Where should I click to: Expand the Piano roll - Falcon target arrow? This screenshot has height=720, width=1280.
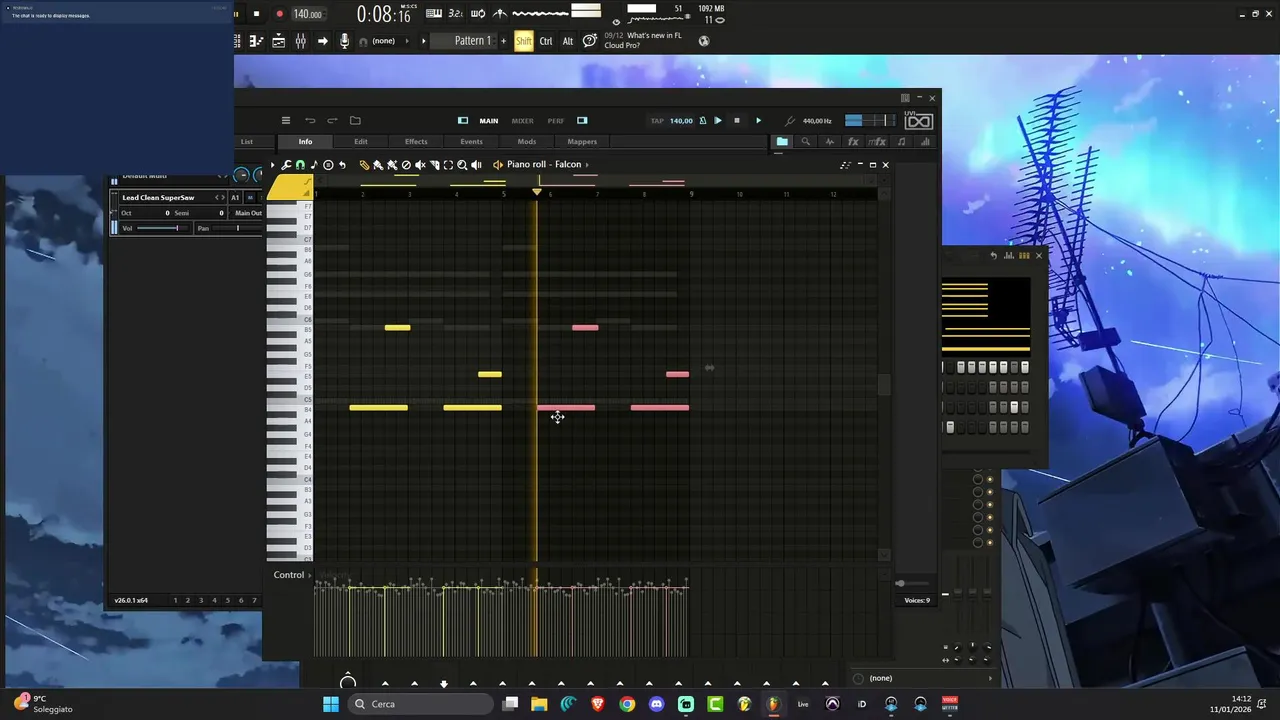click(x=588, y=165)
